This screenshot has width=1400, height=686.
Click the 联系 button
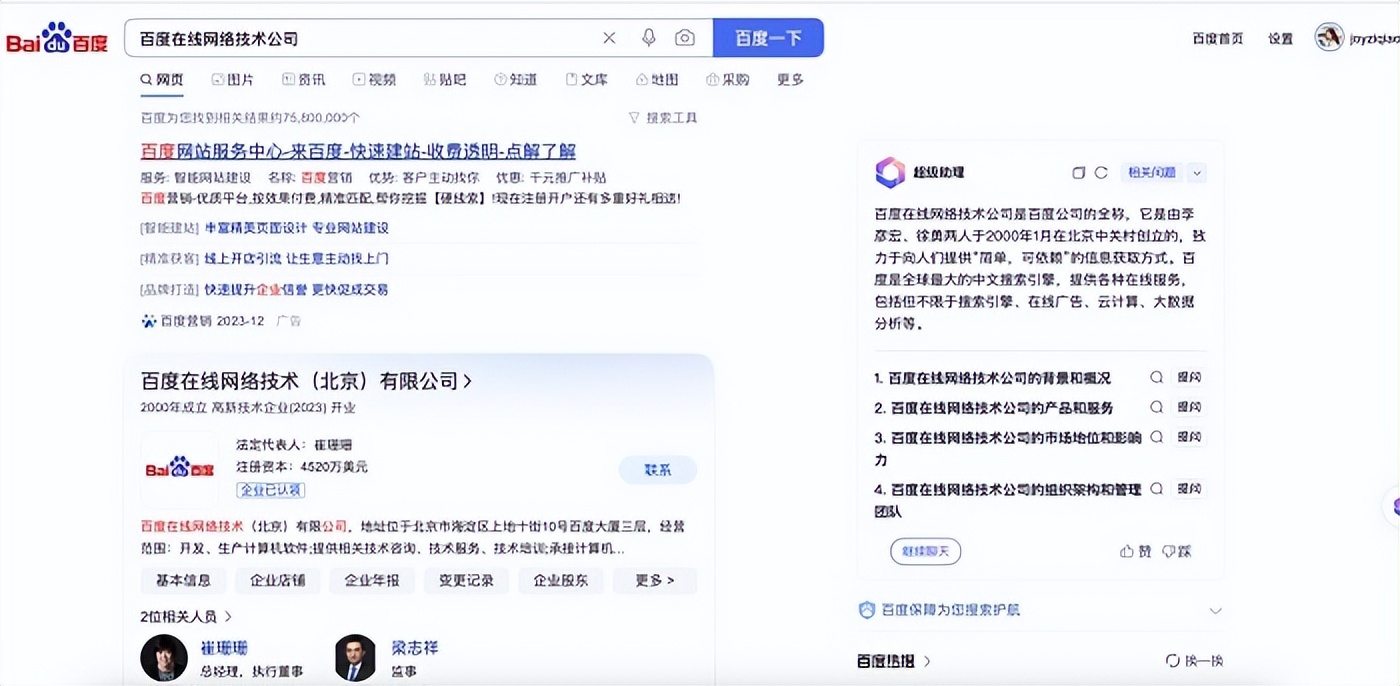click(657, 470)
